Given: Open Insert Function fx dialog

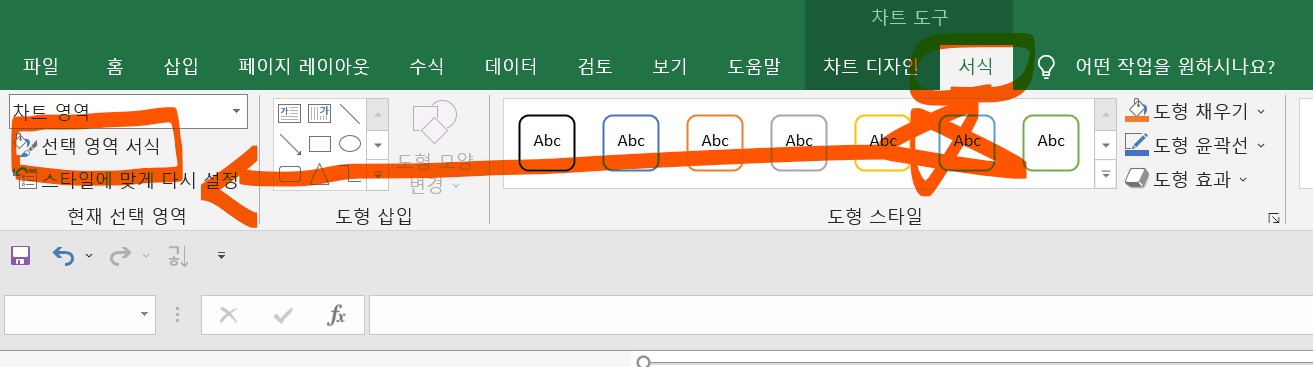Looking at the screenshot, I should point(337,315).
